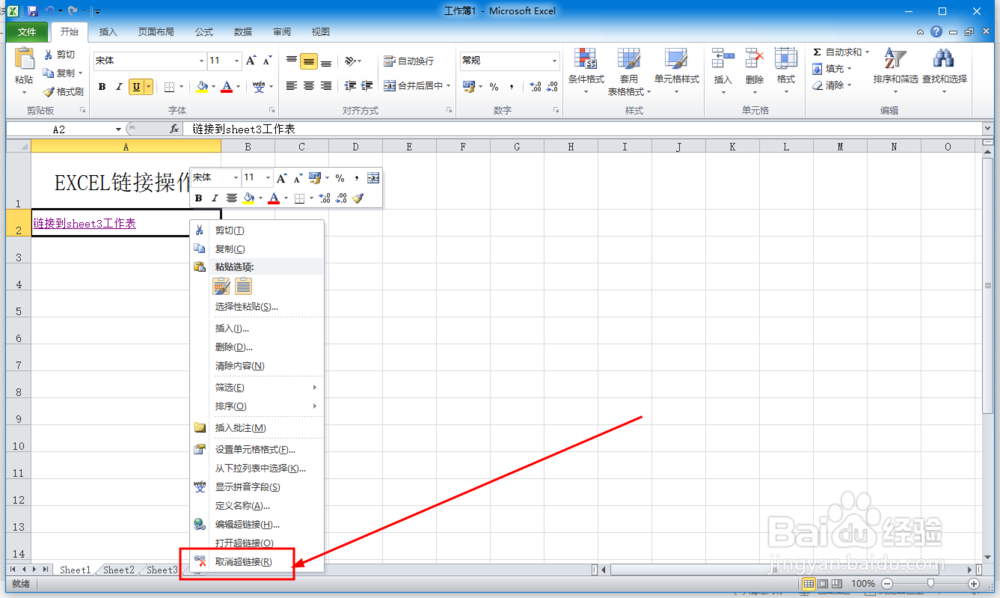This screenshot has height=598, width=1000.
Task: Open the Name Box dropdown arrow
Action: coord(118,129)
